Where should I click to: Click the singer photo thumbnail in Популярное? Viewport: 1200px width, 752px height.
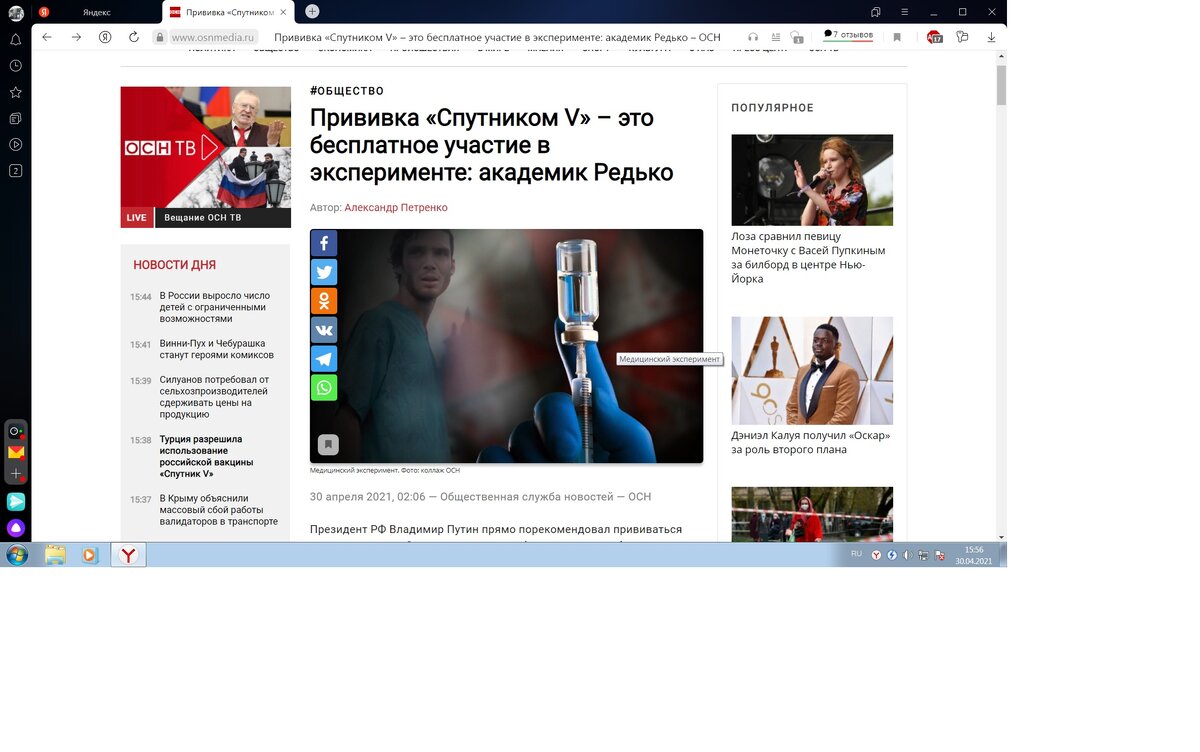point(812,180)
